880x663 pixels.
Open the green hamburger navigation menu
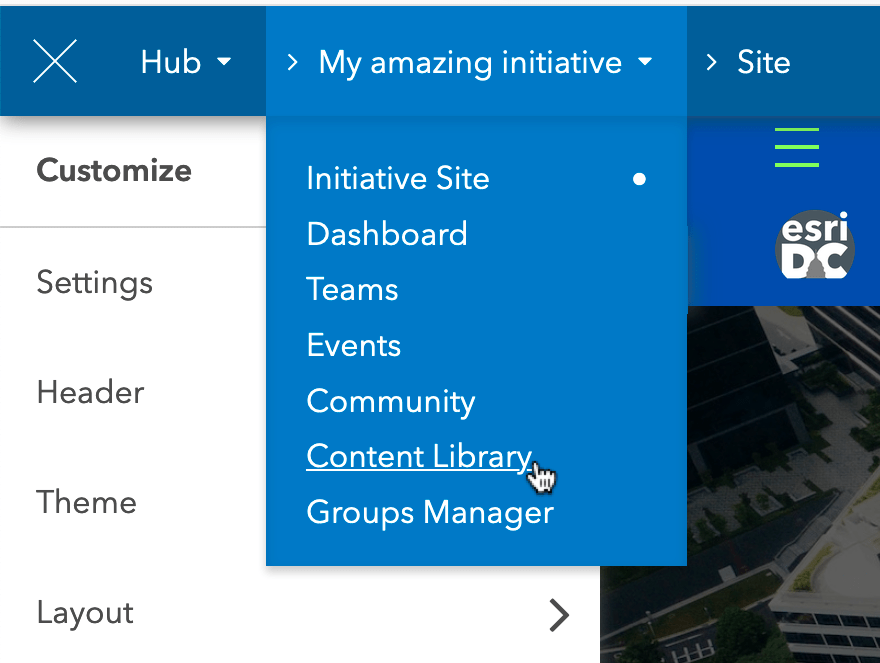tap(796, 147)
